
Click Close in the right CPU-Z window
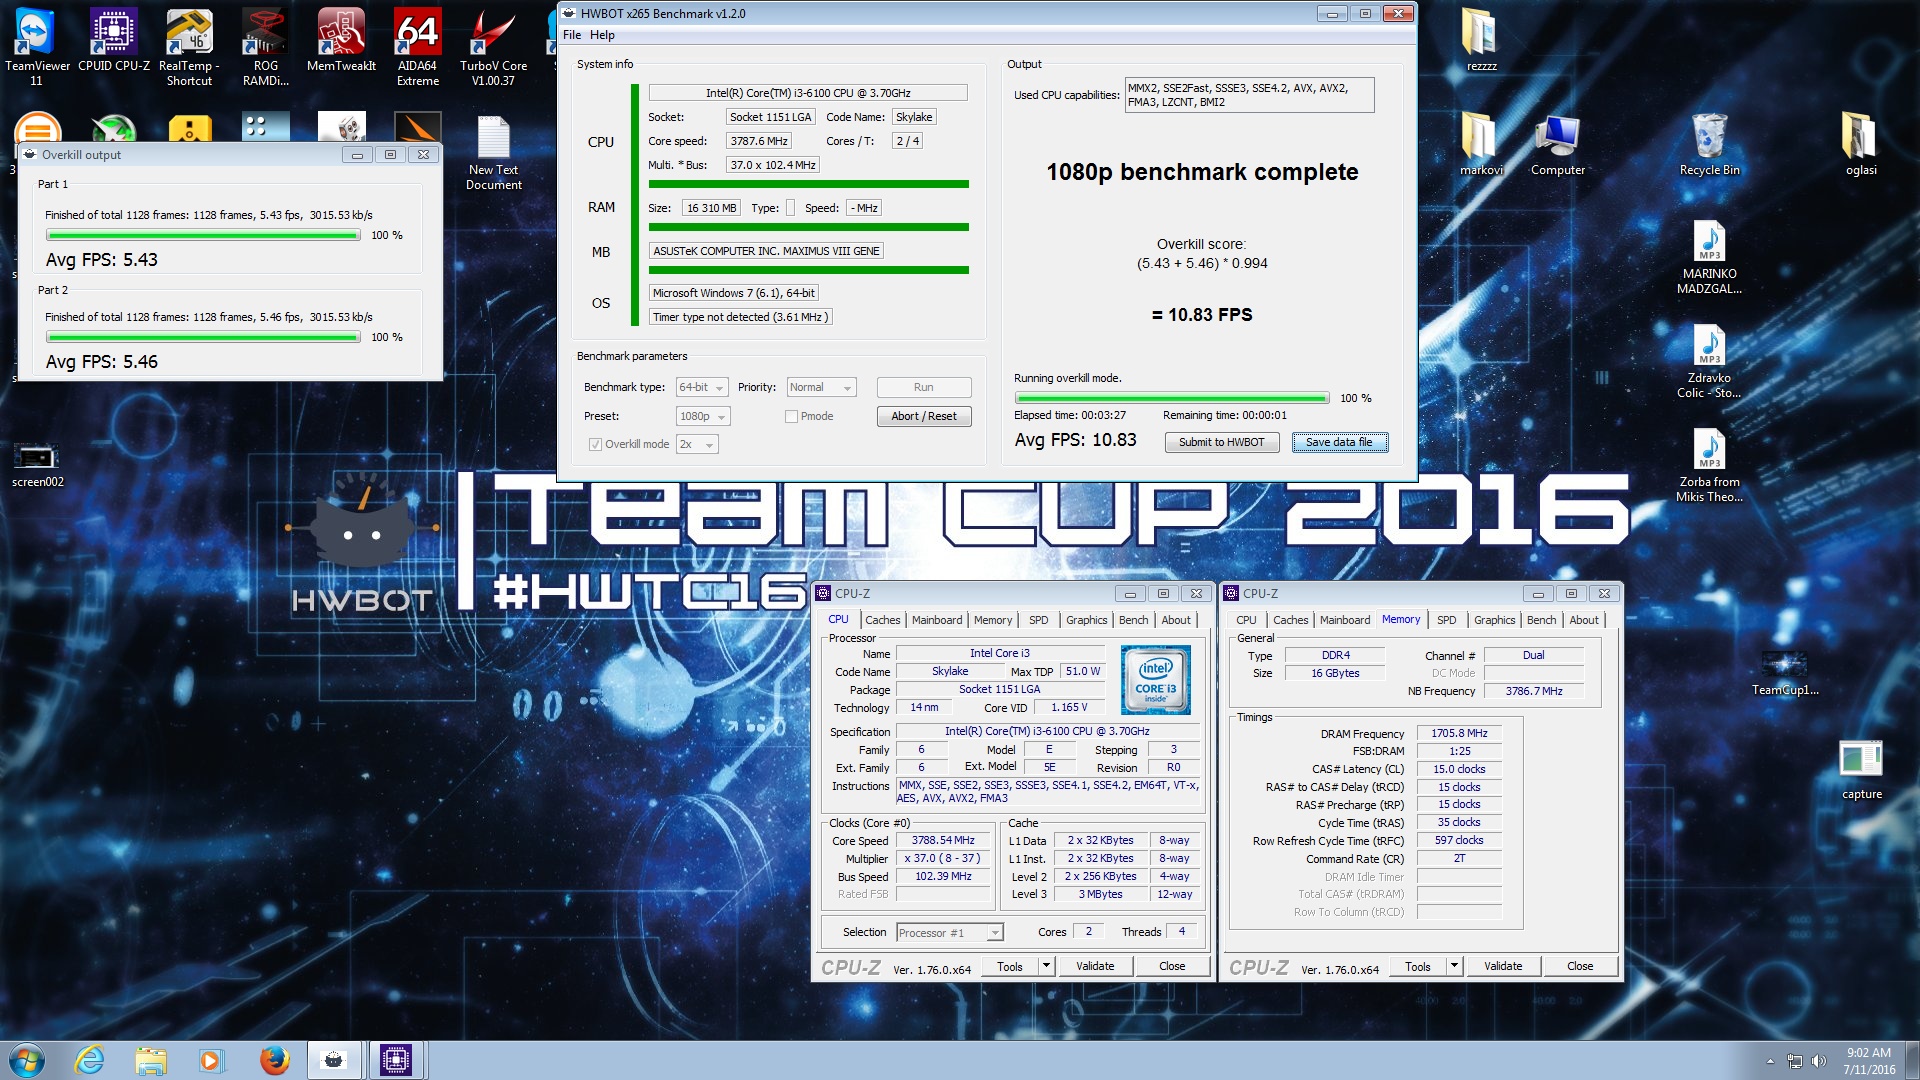[x=1580, y=966]
